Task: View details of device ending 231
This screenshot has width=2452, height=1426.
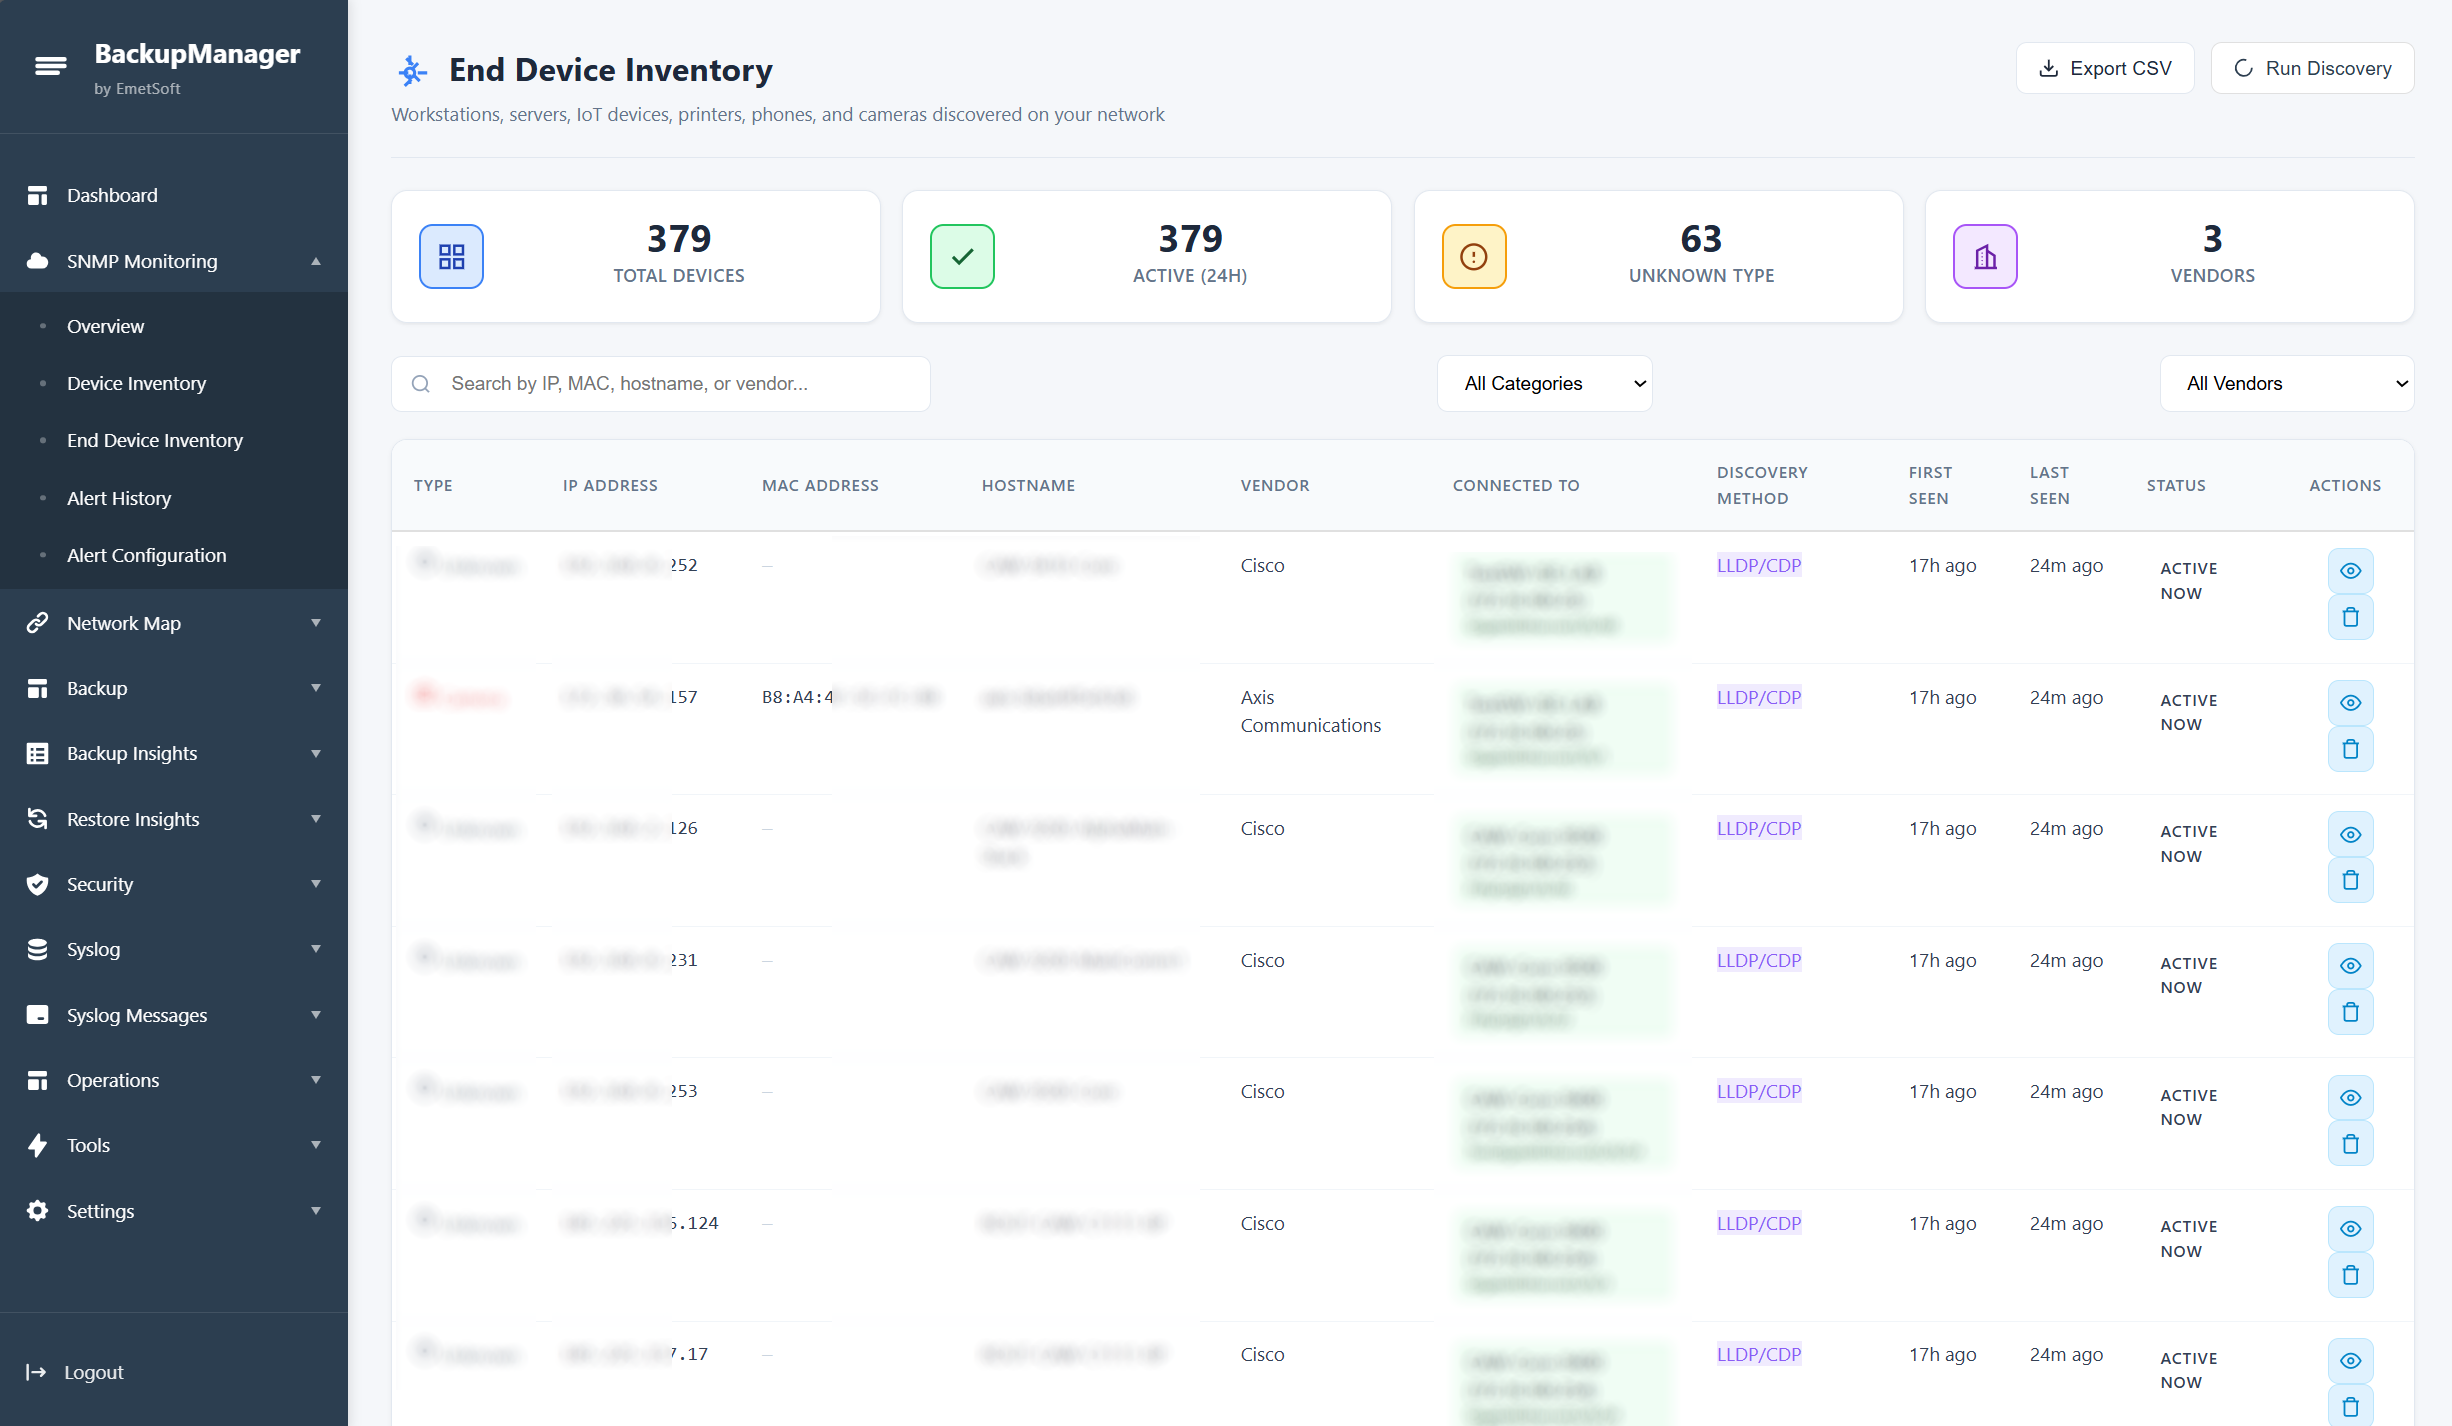Action: (x=2350, y=966)
